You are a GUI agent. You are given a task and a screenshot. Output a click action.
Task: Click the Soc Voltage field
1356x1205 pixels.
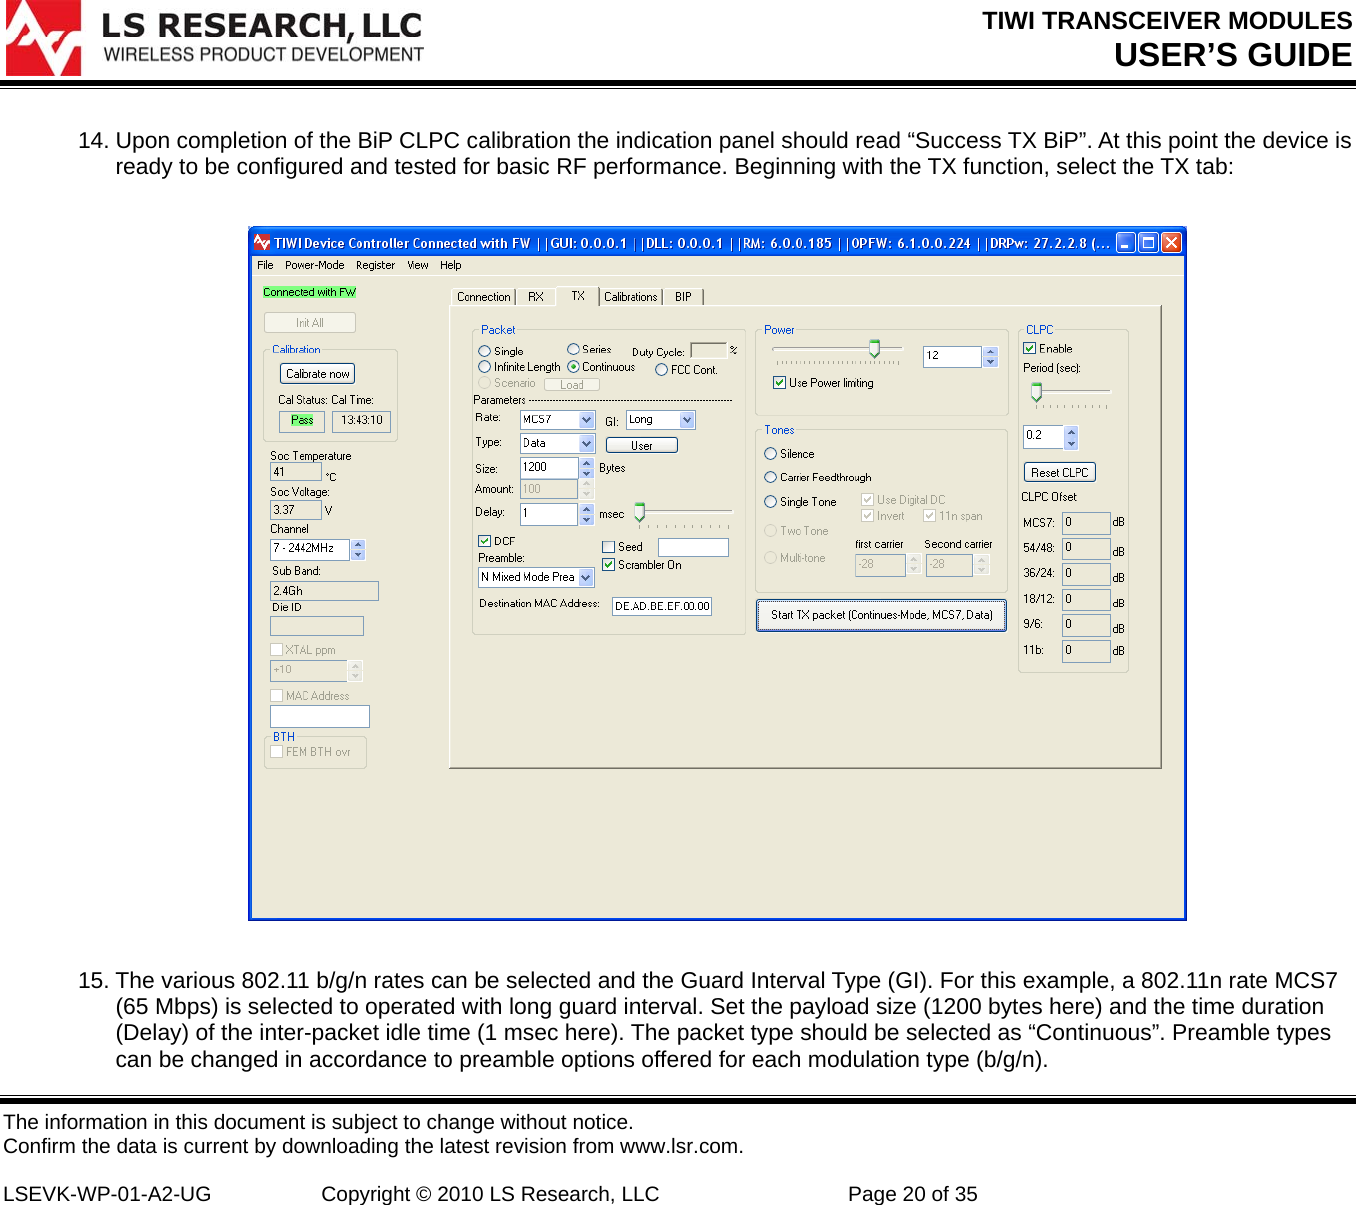295,510
